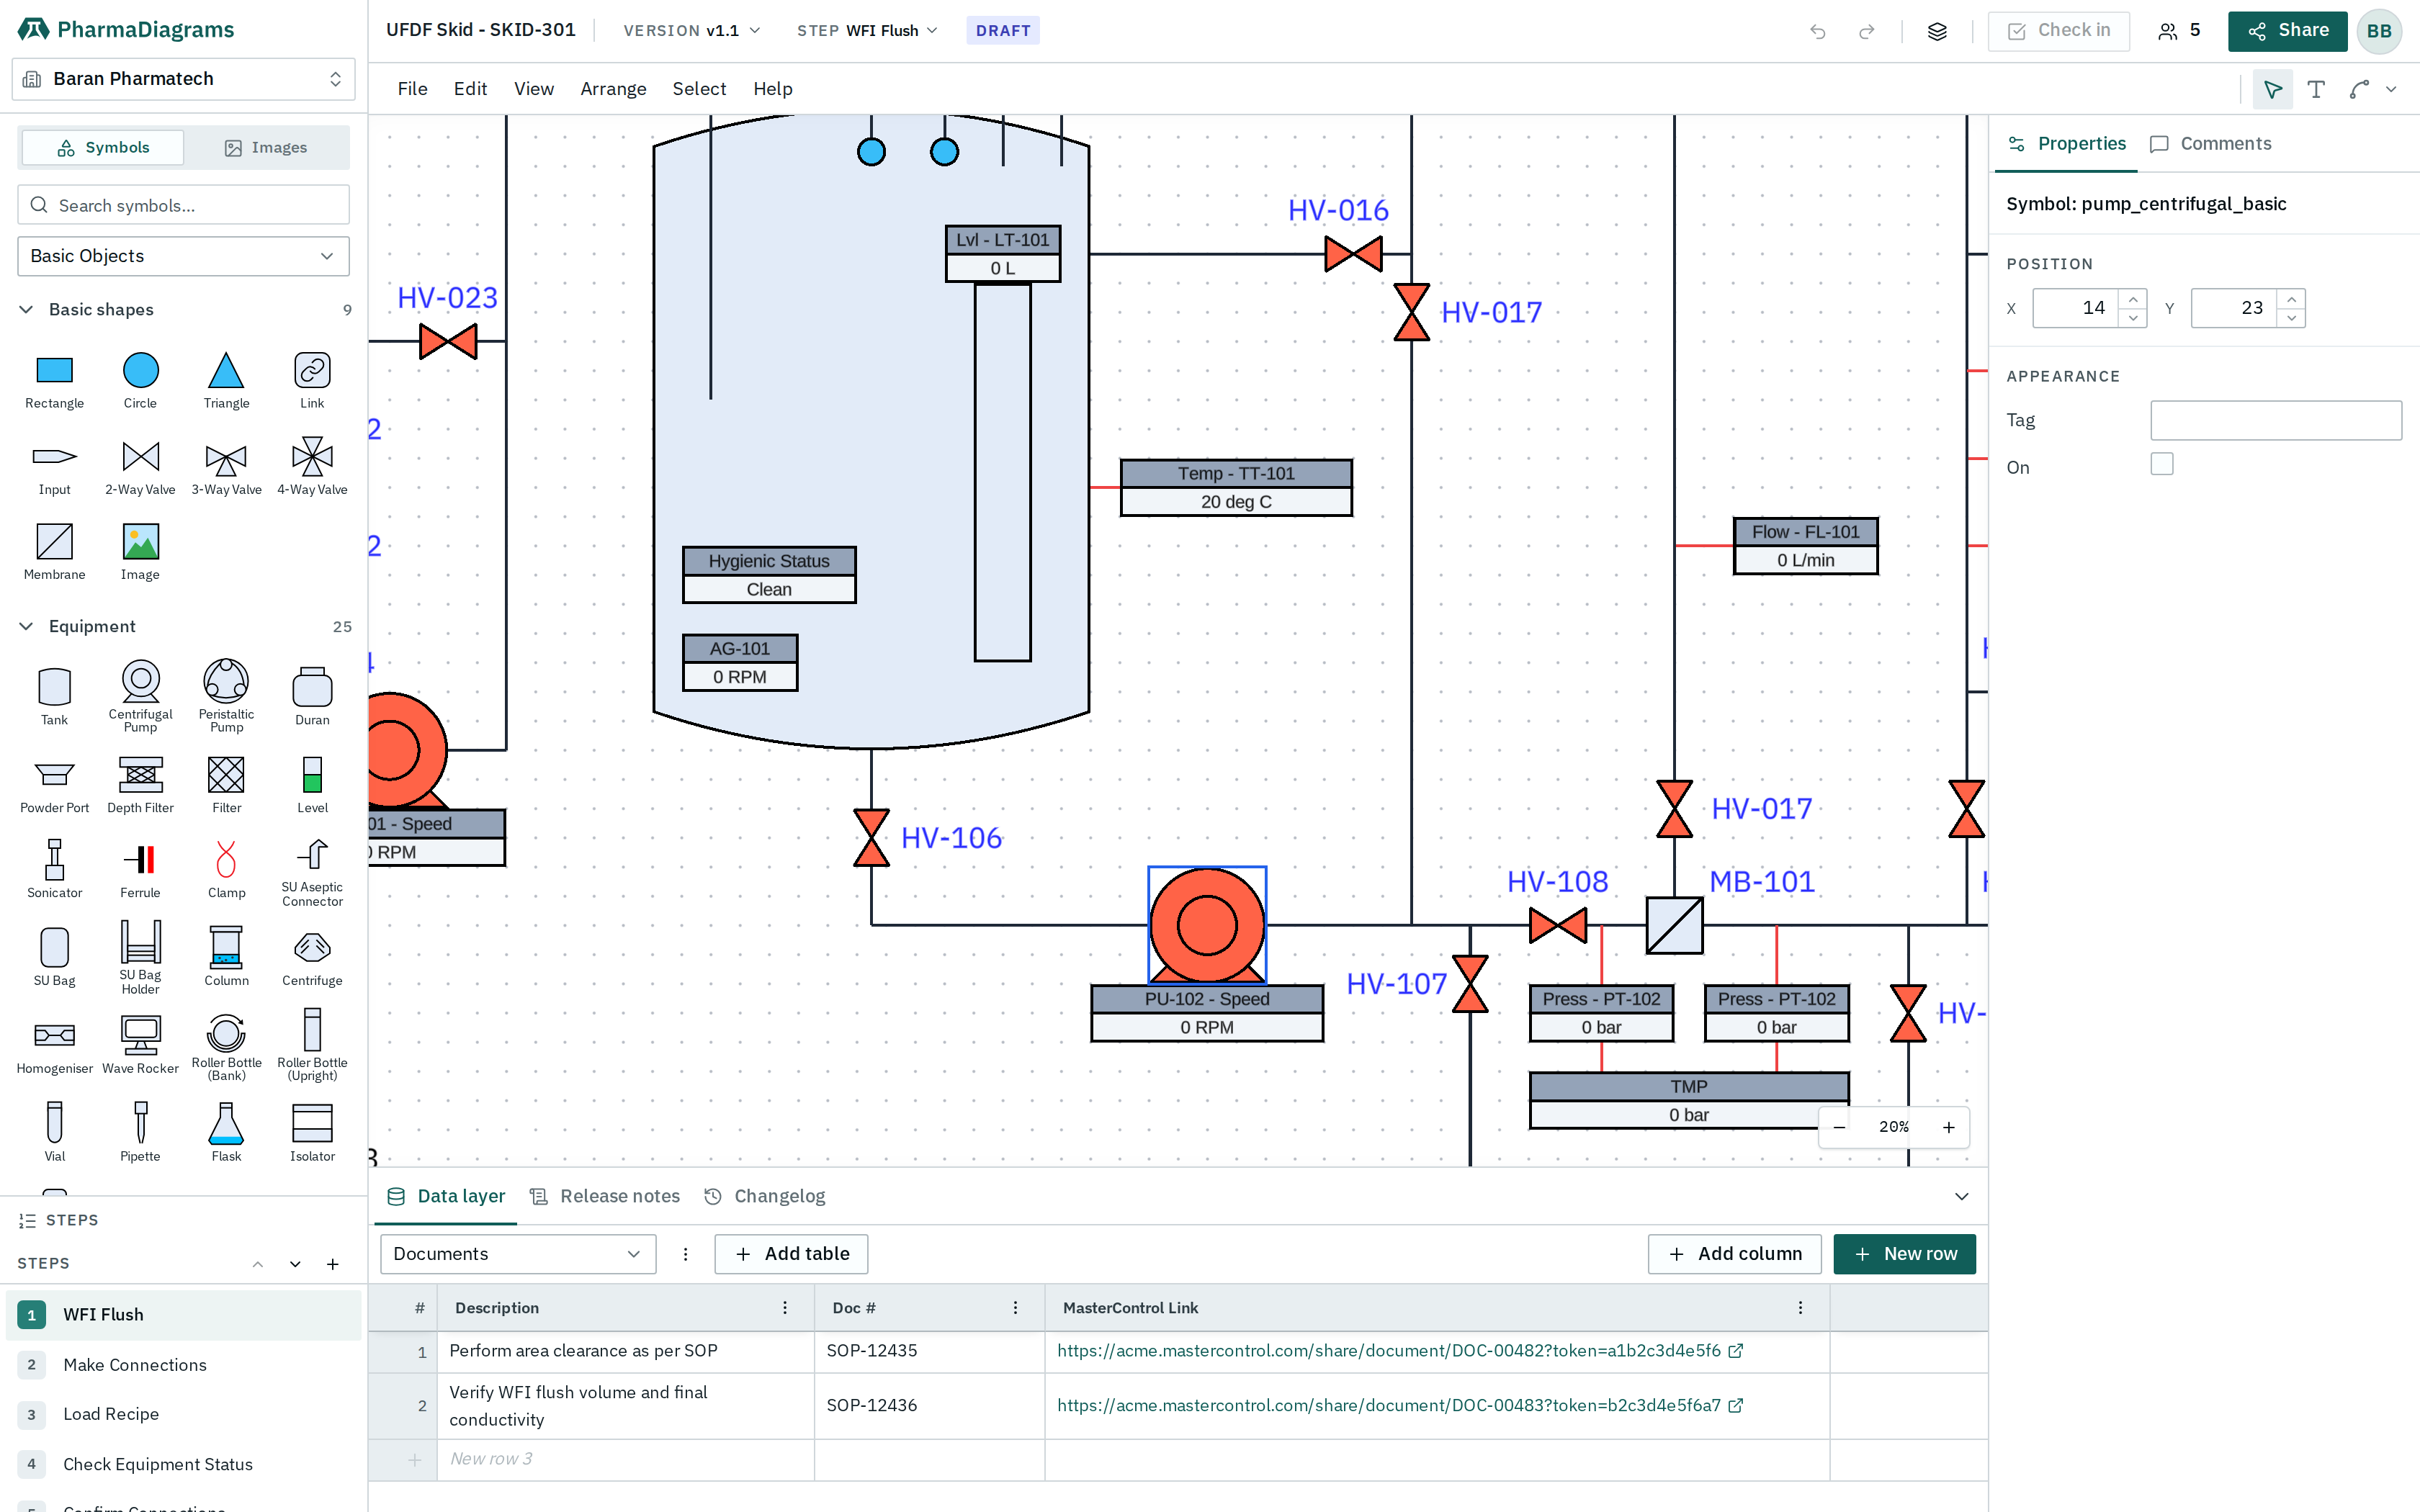Click the Add column button
Image resolution: width=2420 pixels, height=1512 pixels.
click(x=1734, y=1254)
